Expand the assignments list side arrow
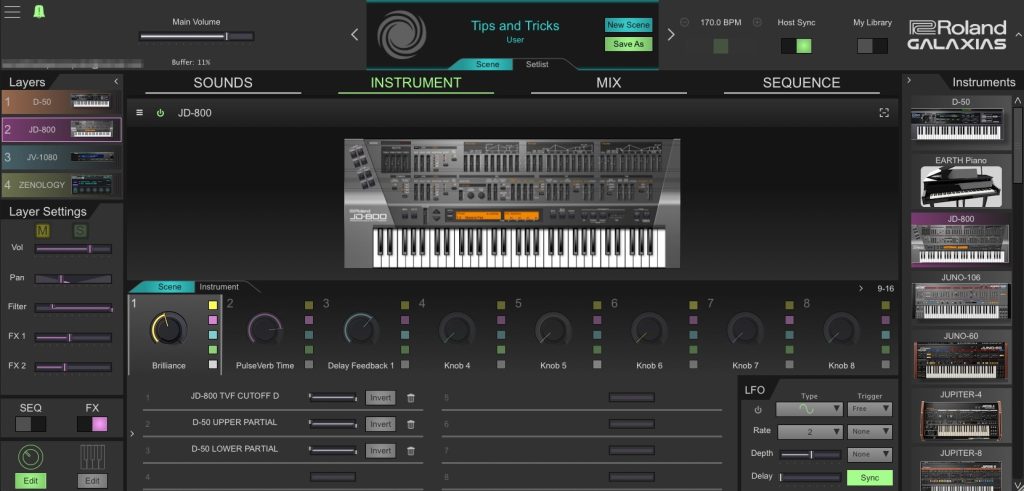The height and width of the screenshot is (491, 1024). click(132, 434)
